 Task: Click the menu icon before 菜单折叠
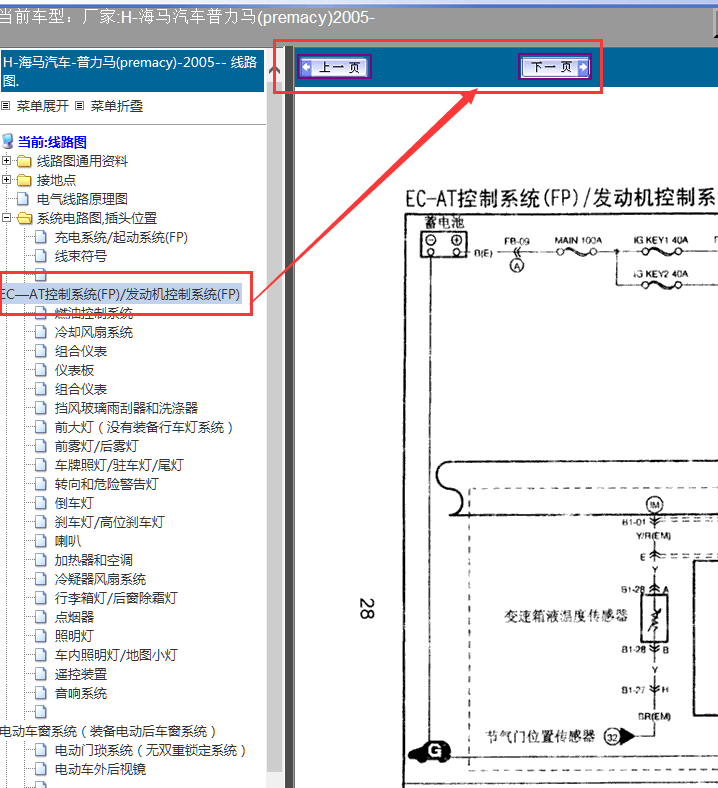79,106
